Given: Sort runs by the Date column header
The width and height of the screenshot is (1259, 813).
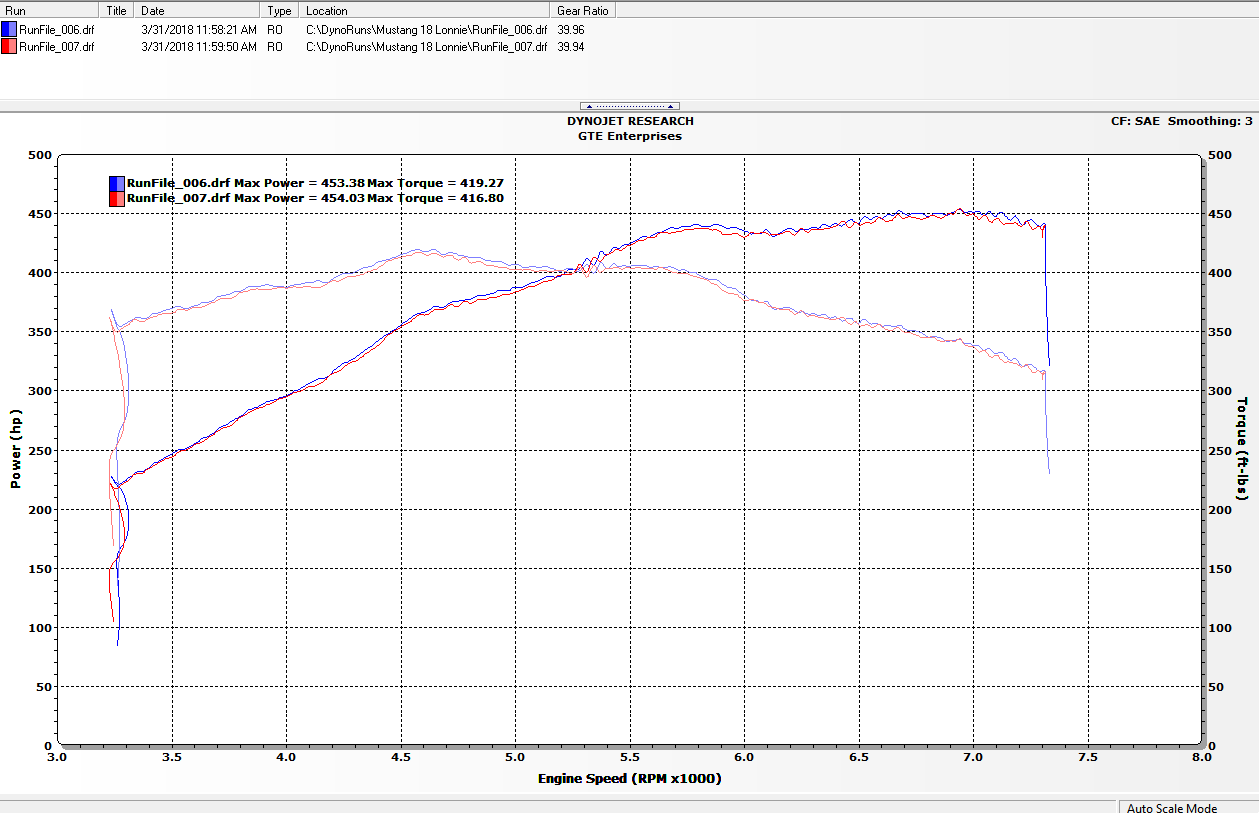Looking at the screenshot, I should click(198, 10).
